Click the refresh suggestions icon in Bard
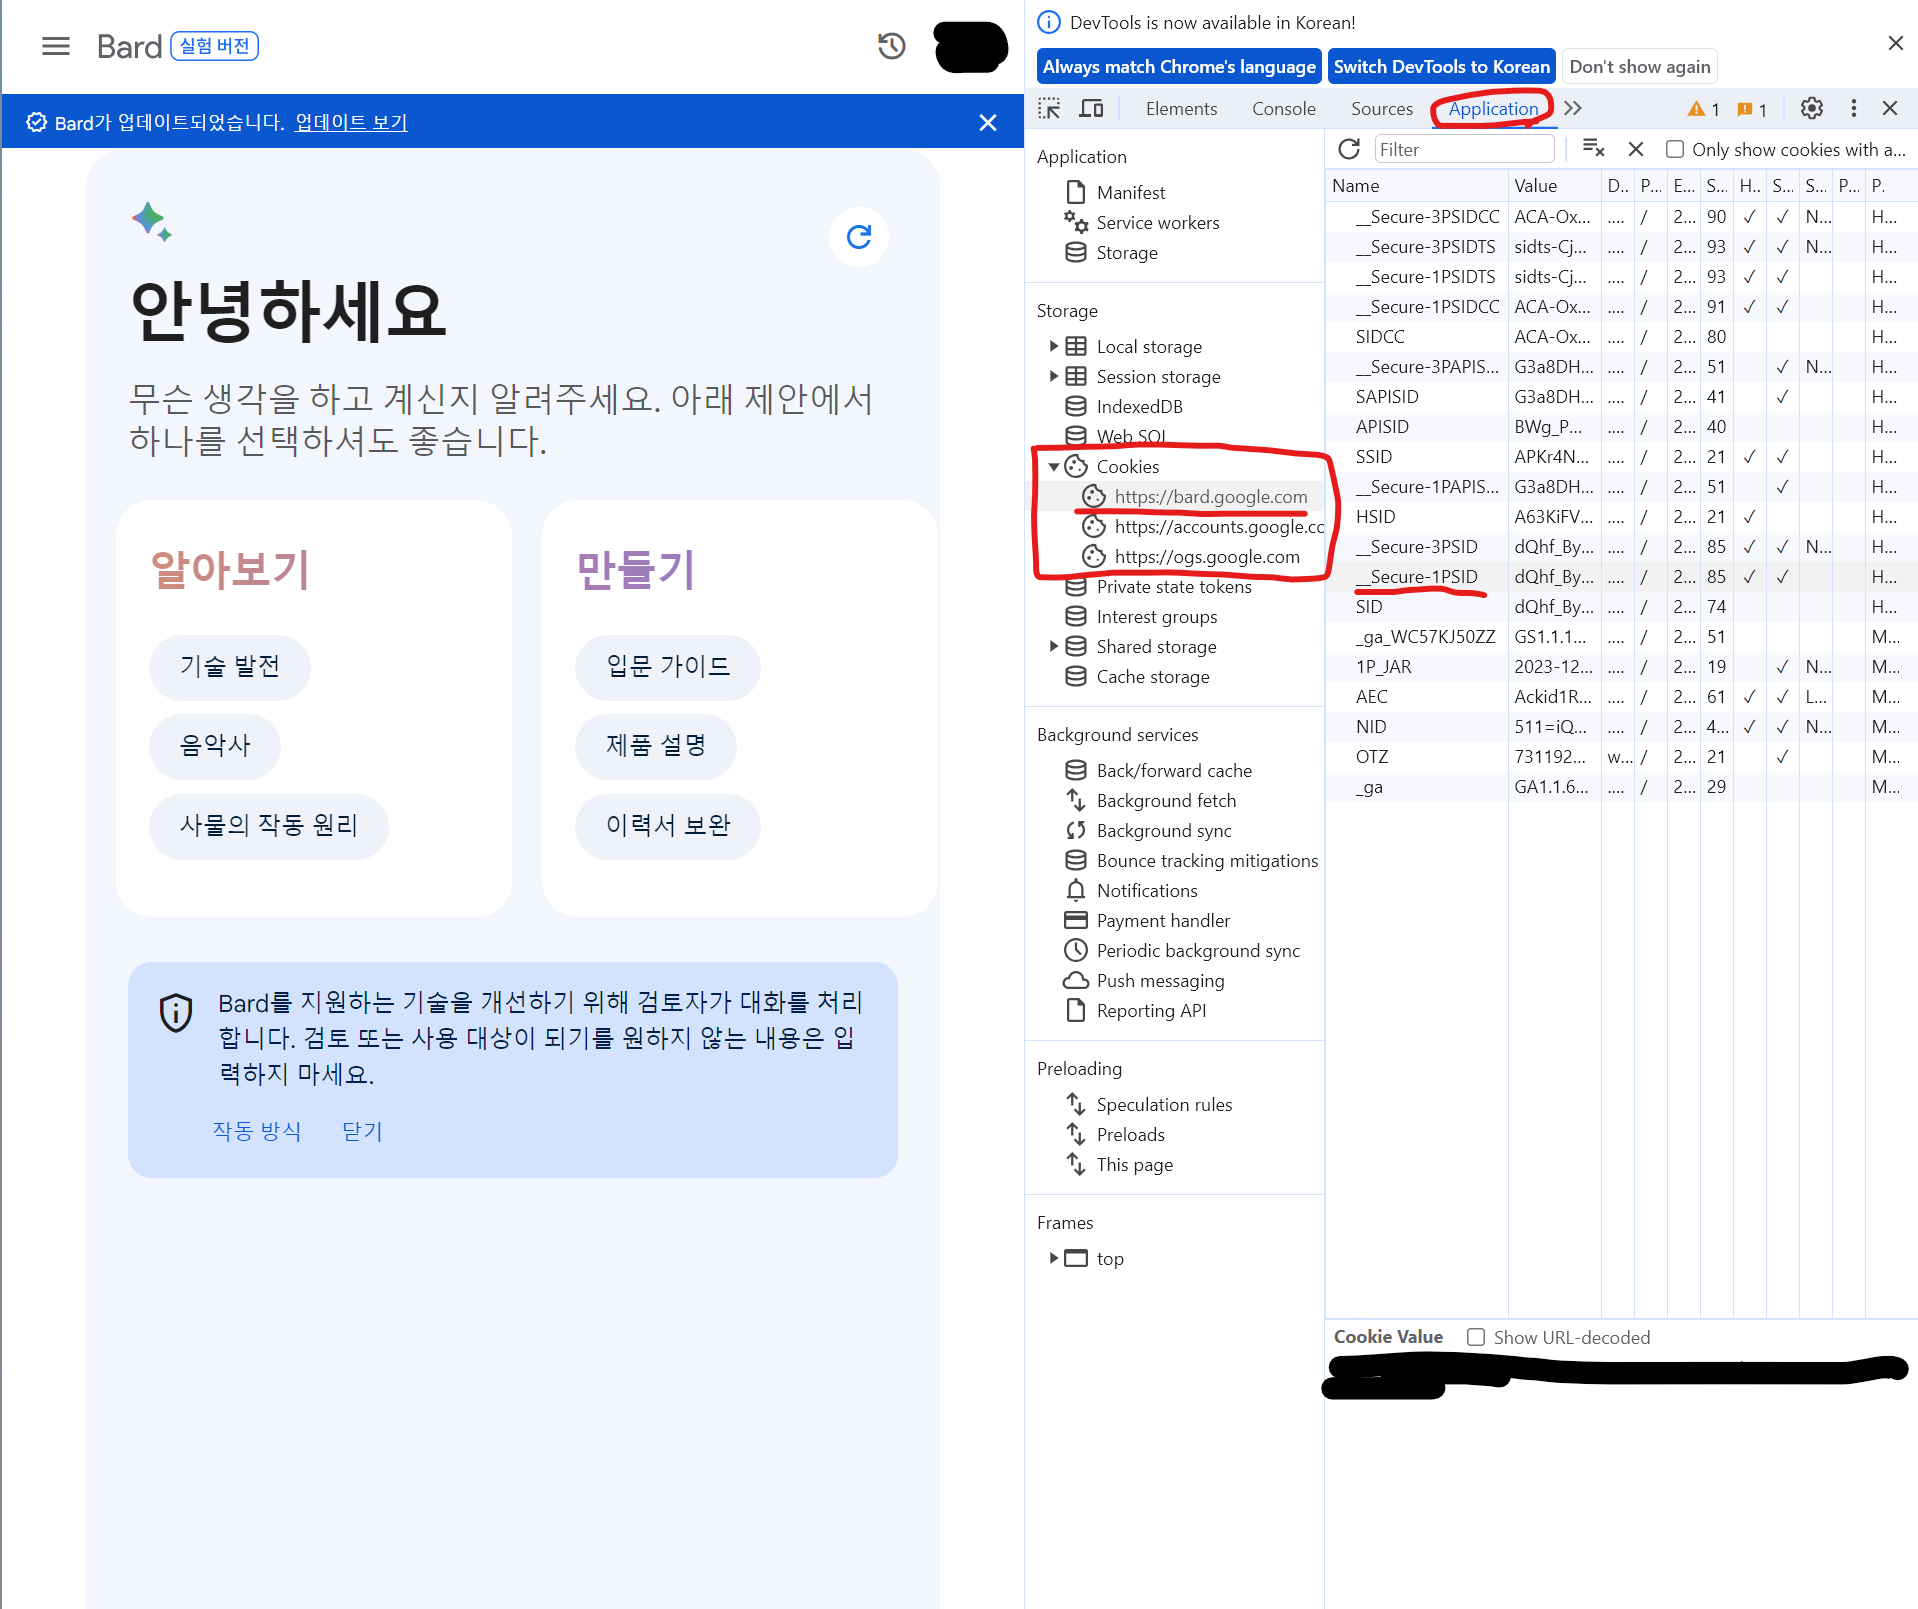Viewport: 1918px width, 1609px height. pyautogui.click(x=859, y=237)
